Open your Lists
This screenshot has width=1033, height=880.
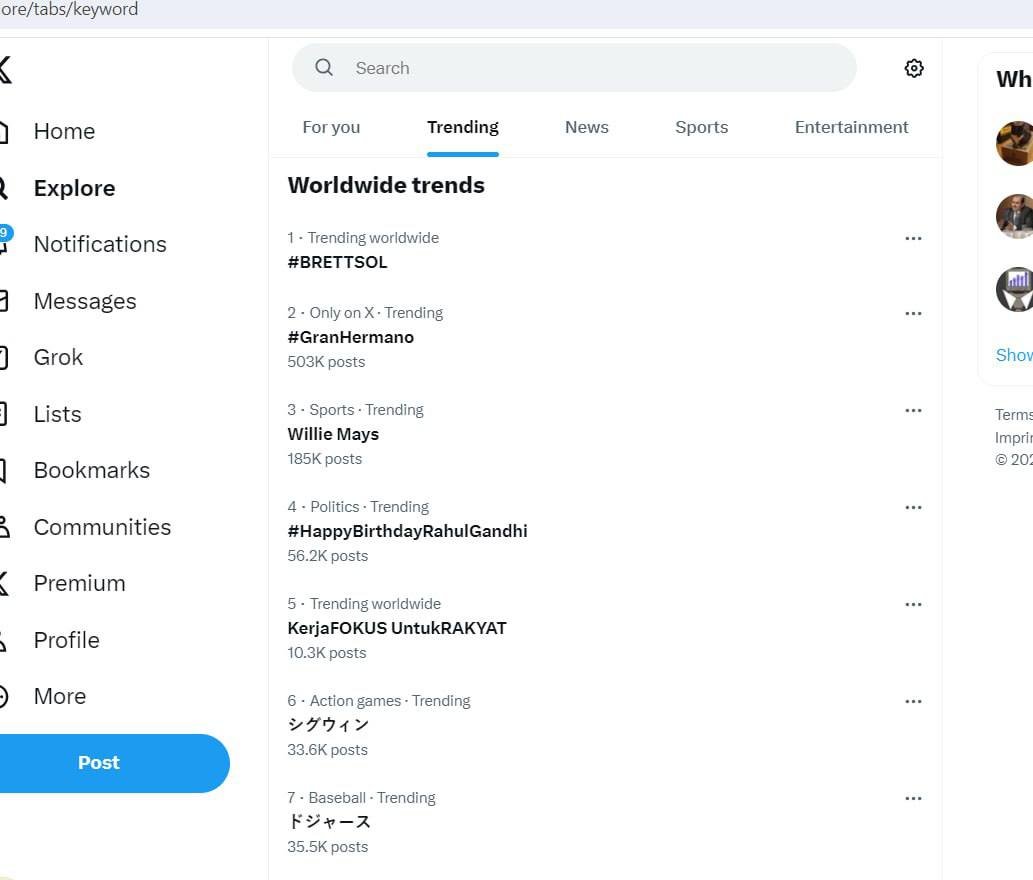(57, 414)
